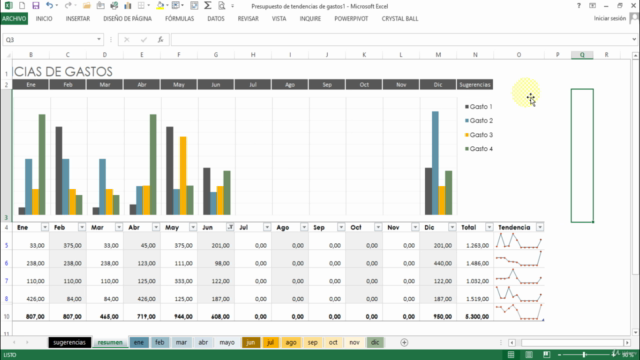The image size is (640, 360).
Task: Click the new blank workbook icon
Action: (x=22, y=6)
